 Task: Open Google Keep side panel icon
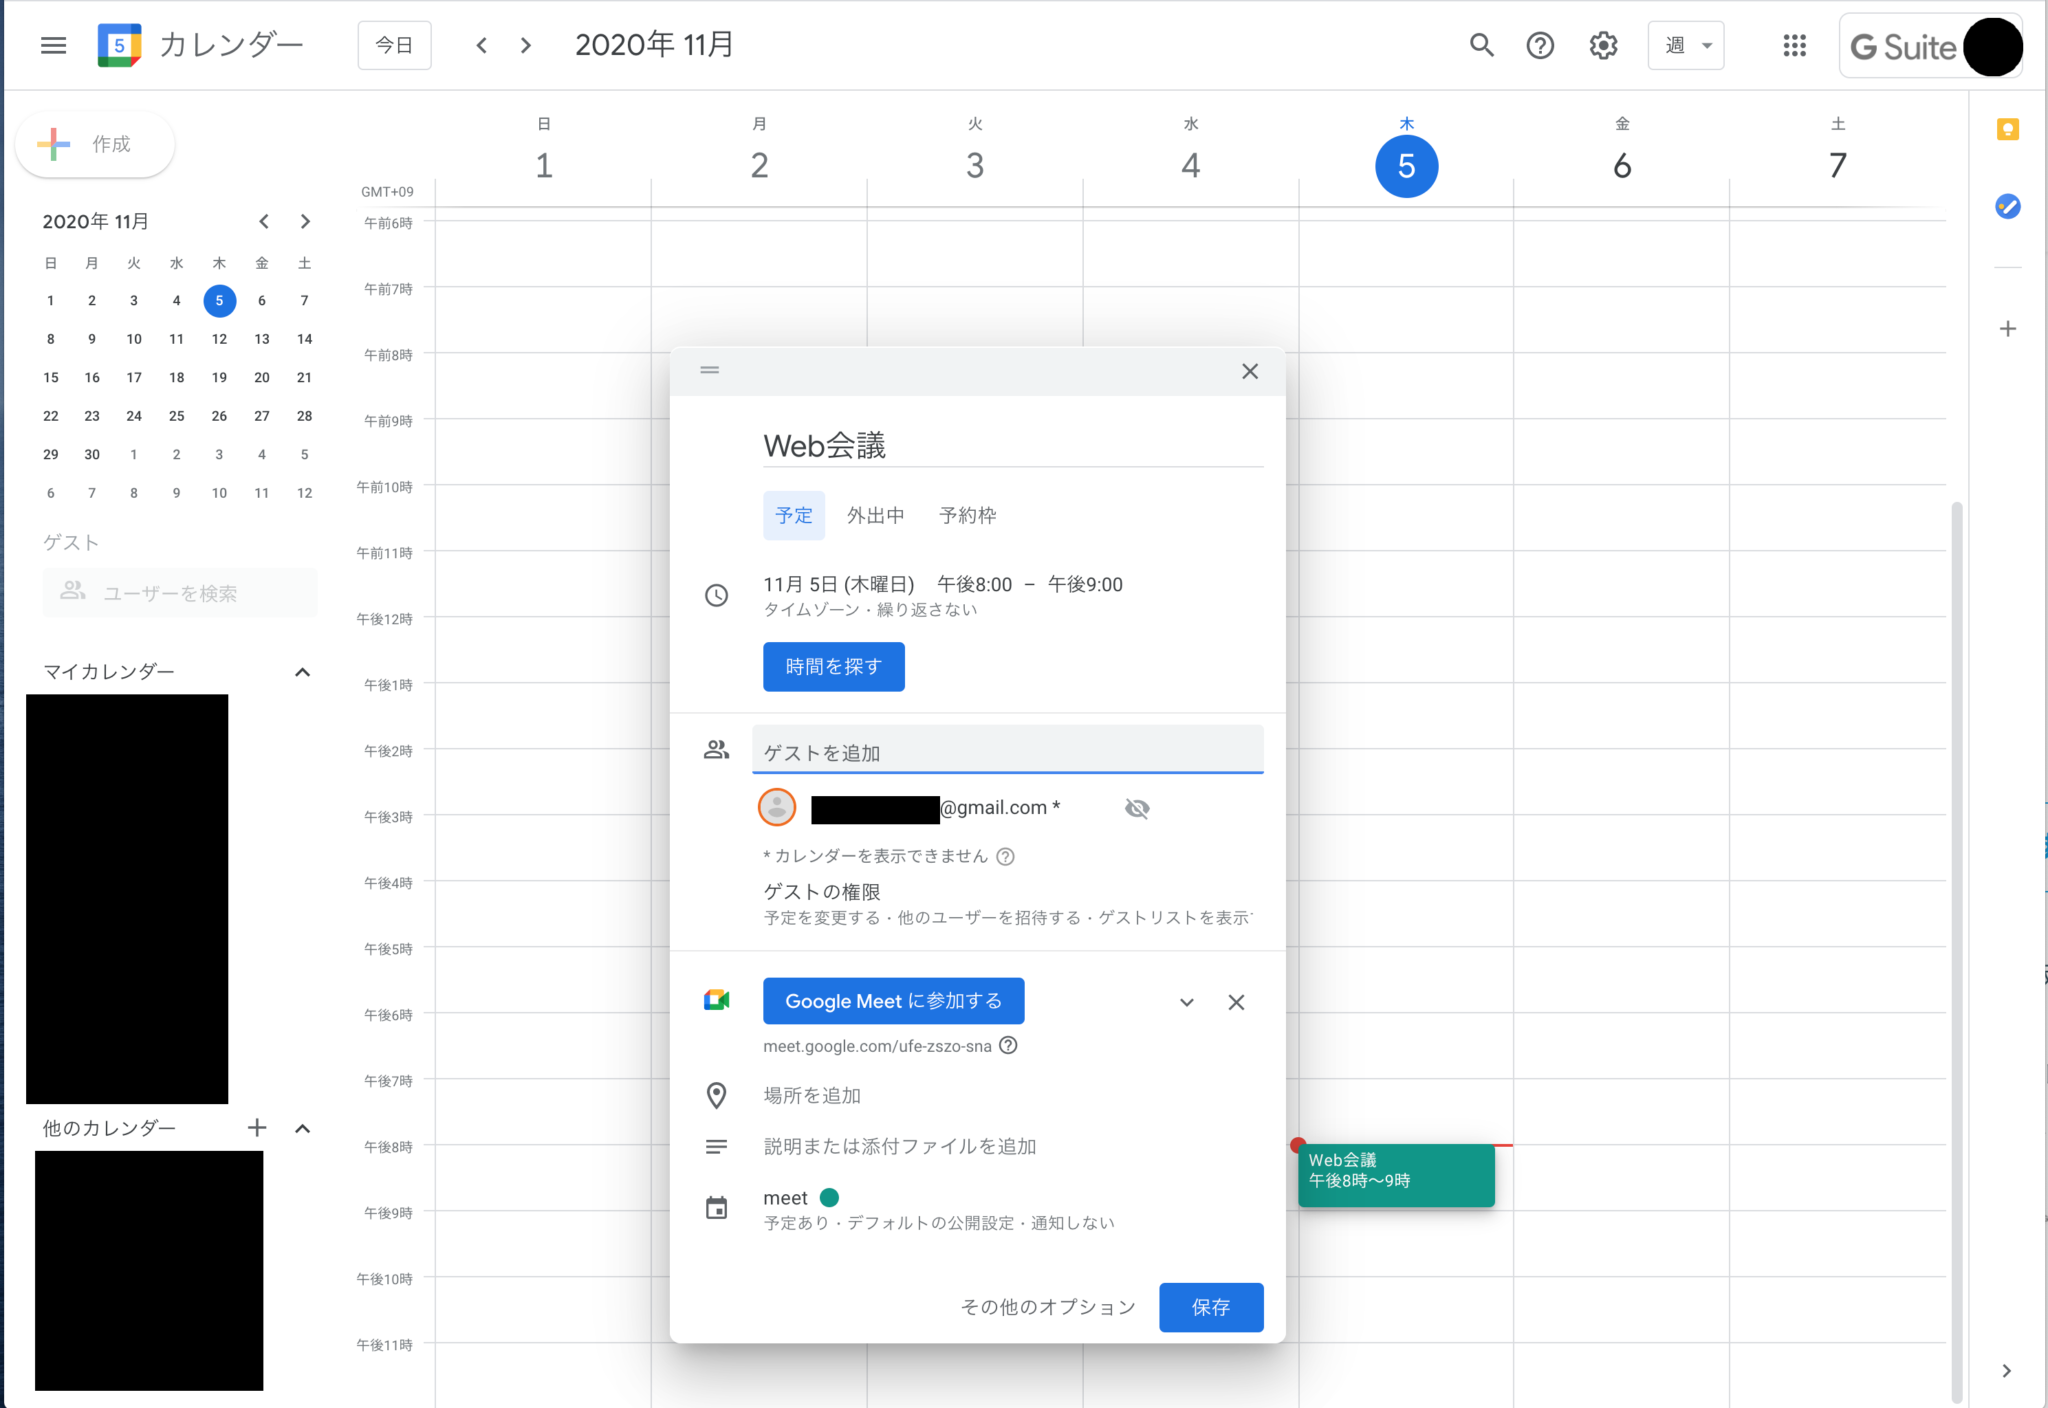(x=2007, y=130)
